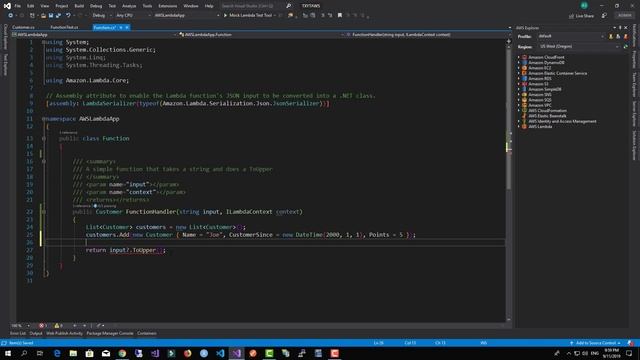This screenshot has width=640, height=360.
Task: Click the Search Visual Studio input box
Action: coord(252,6)
